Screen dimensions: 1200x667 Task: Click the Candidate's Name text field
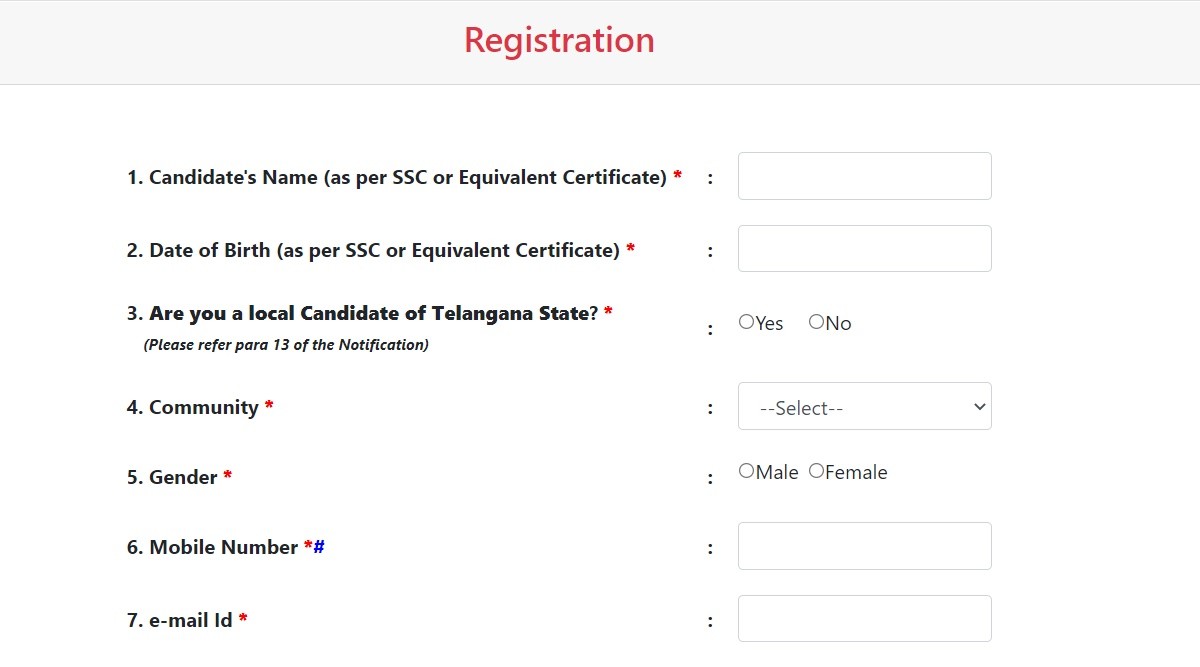click(864, 176)
